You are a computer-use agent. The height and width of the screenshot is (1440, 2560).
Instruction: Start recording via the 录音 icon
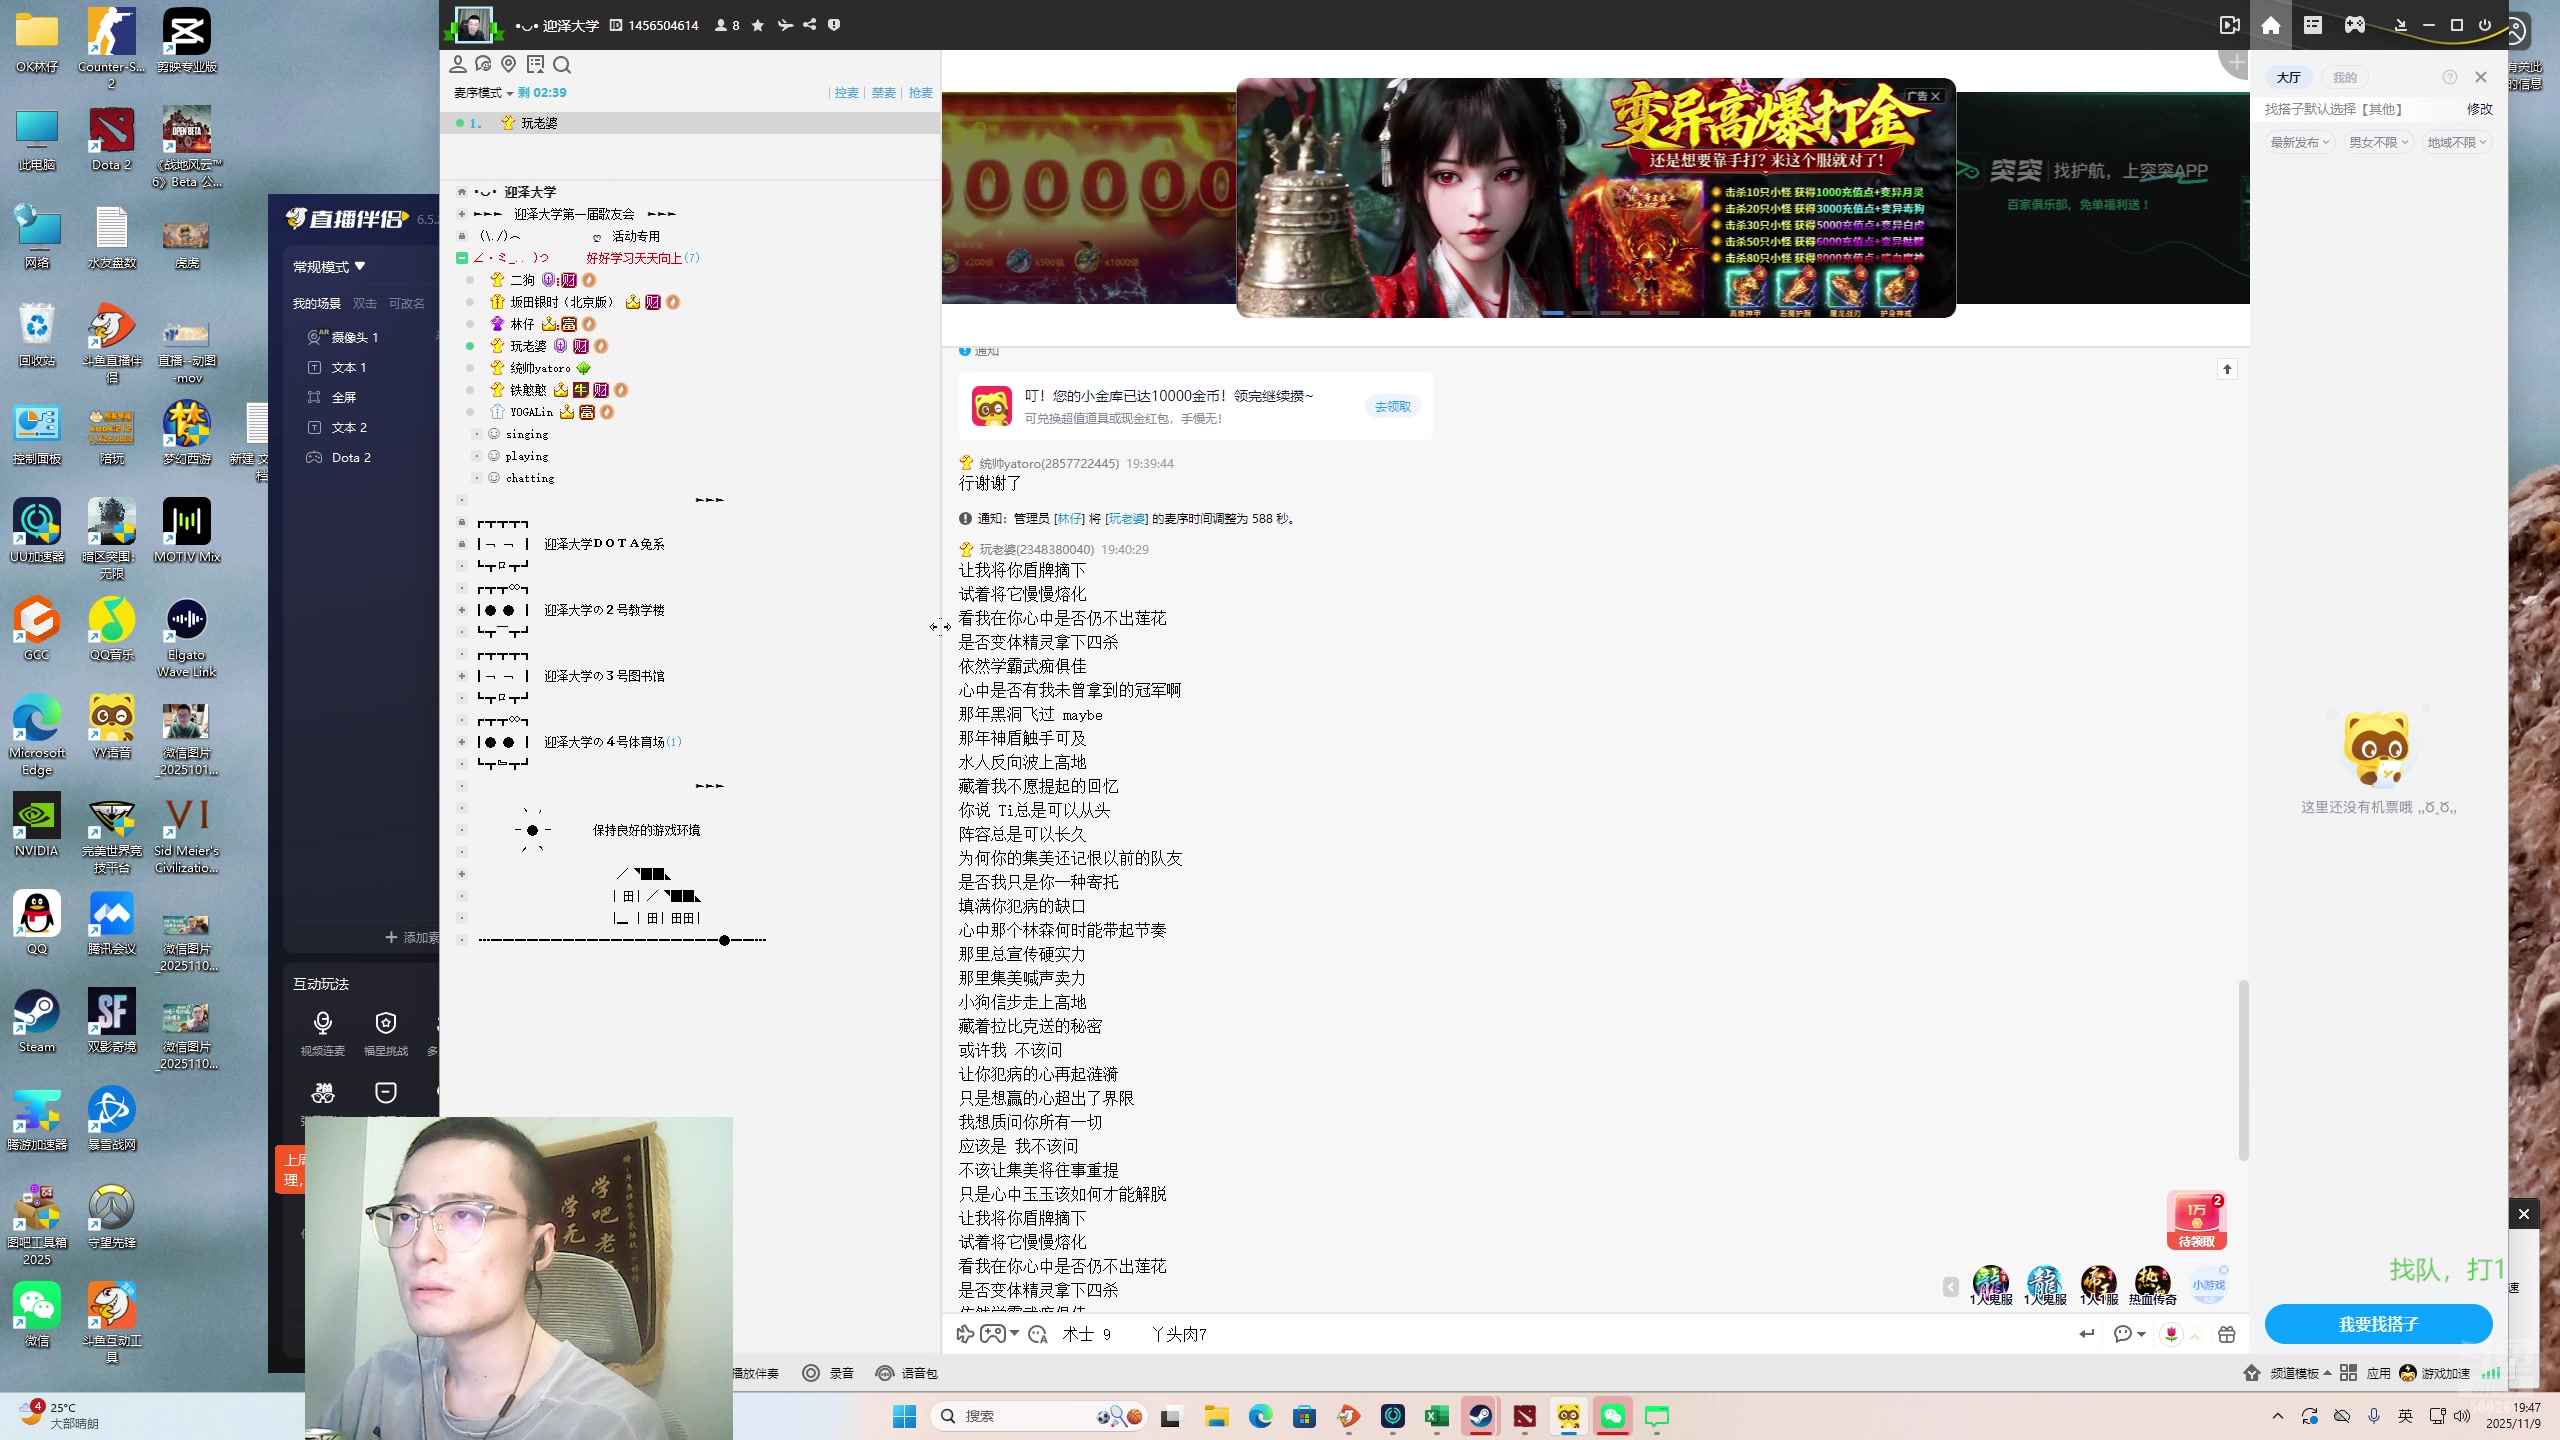point(811,1373)
